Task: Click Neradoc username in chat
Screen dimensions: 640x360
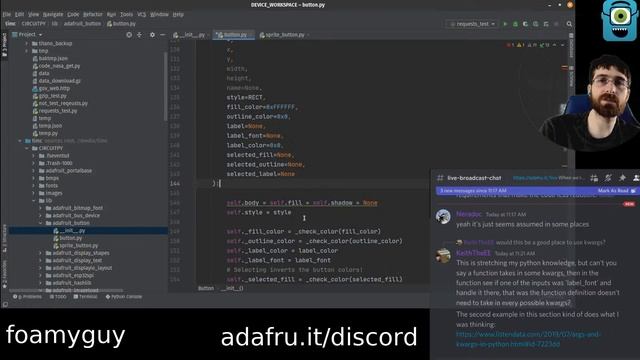Action: (469, 214)
